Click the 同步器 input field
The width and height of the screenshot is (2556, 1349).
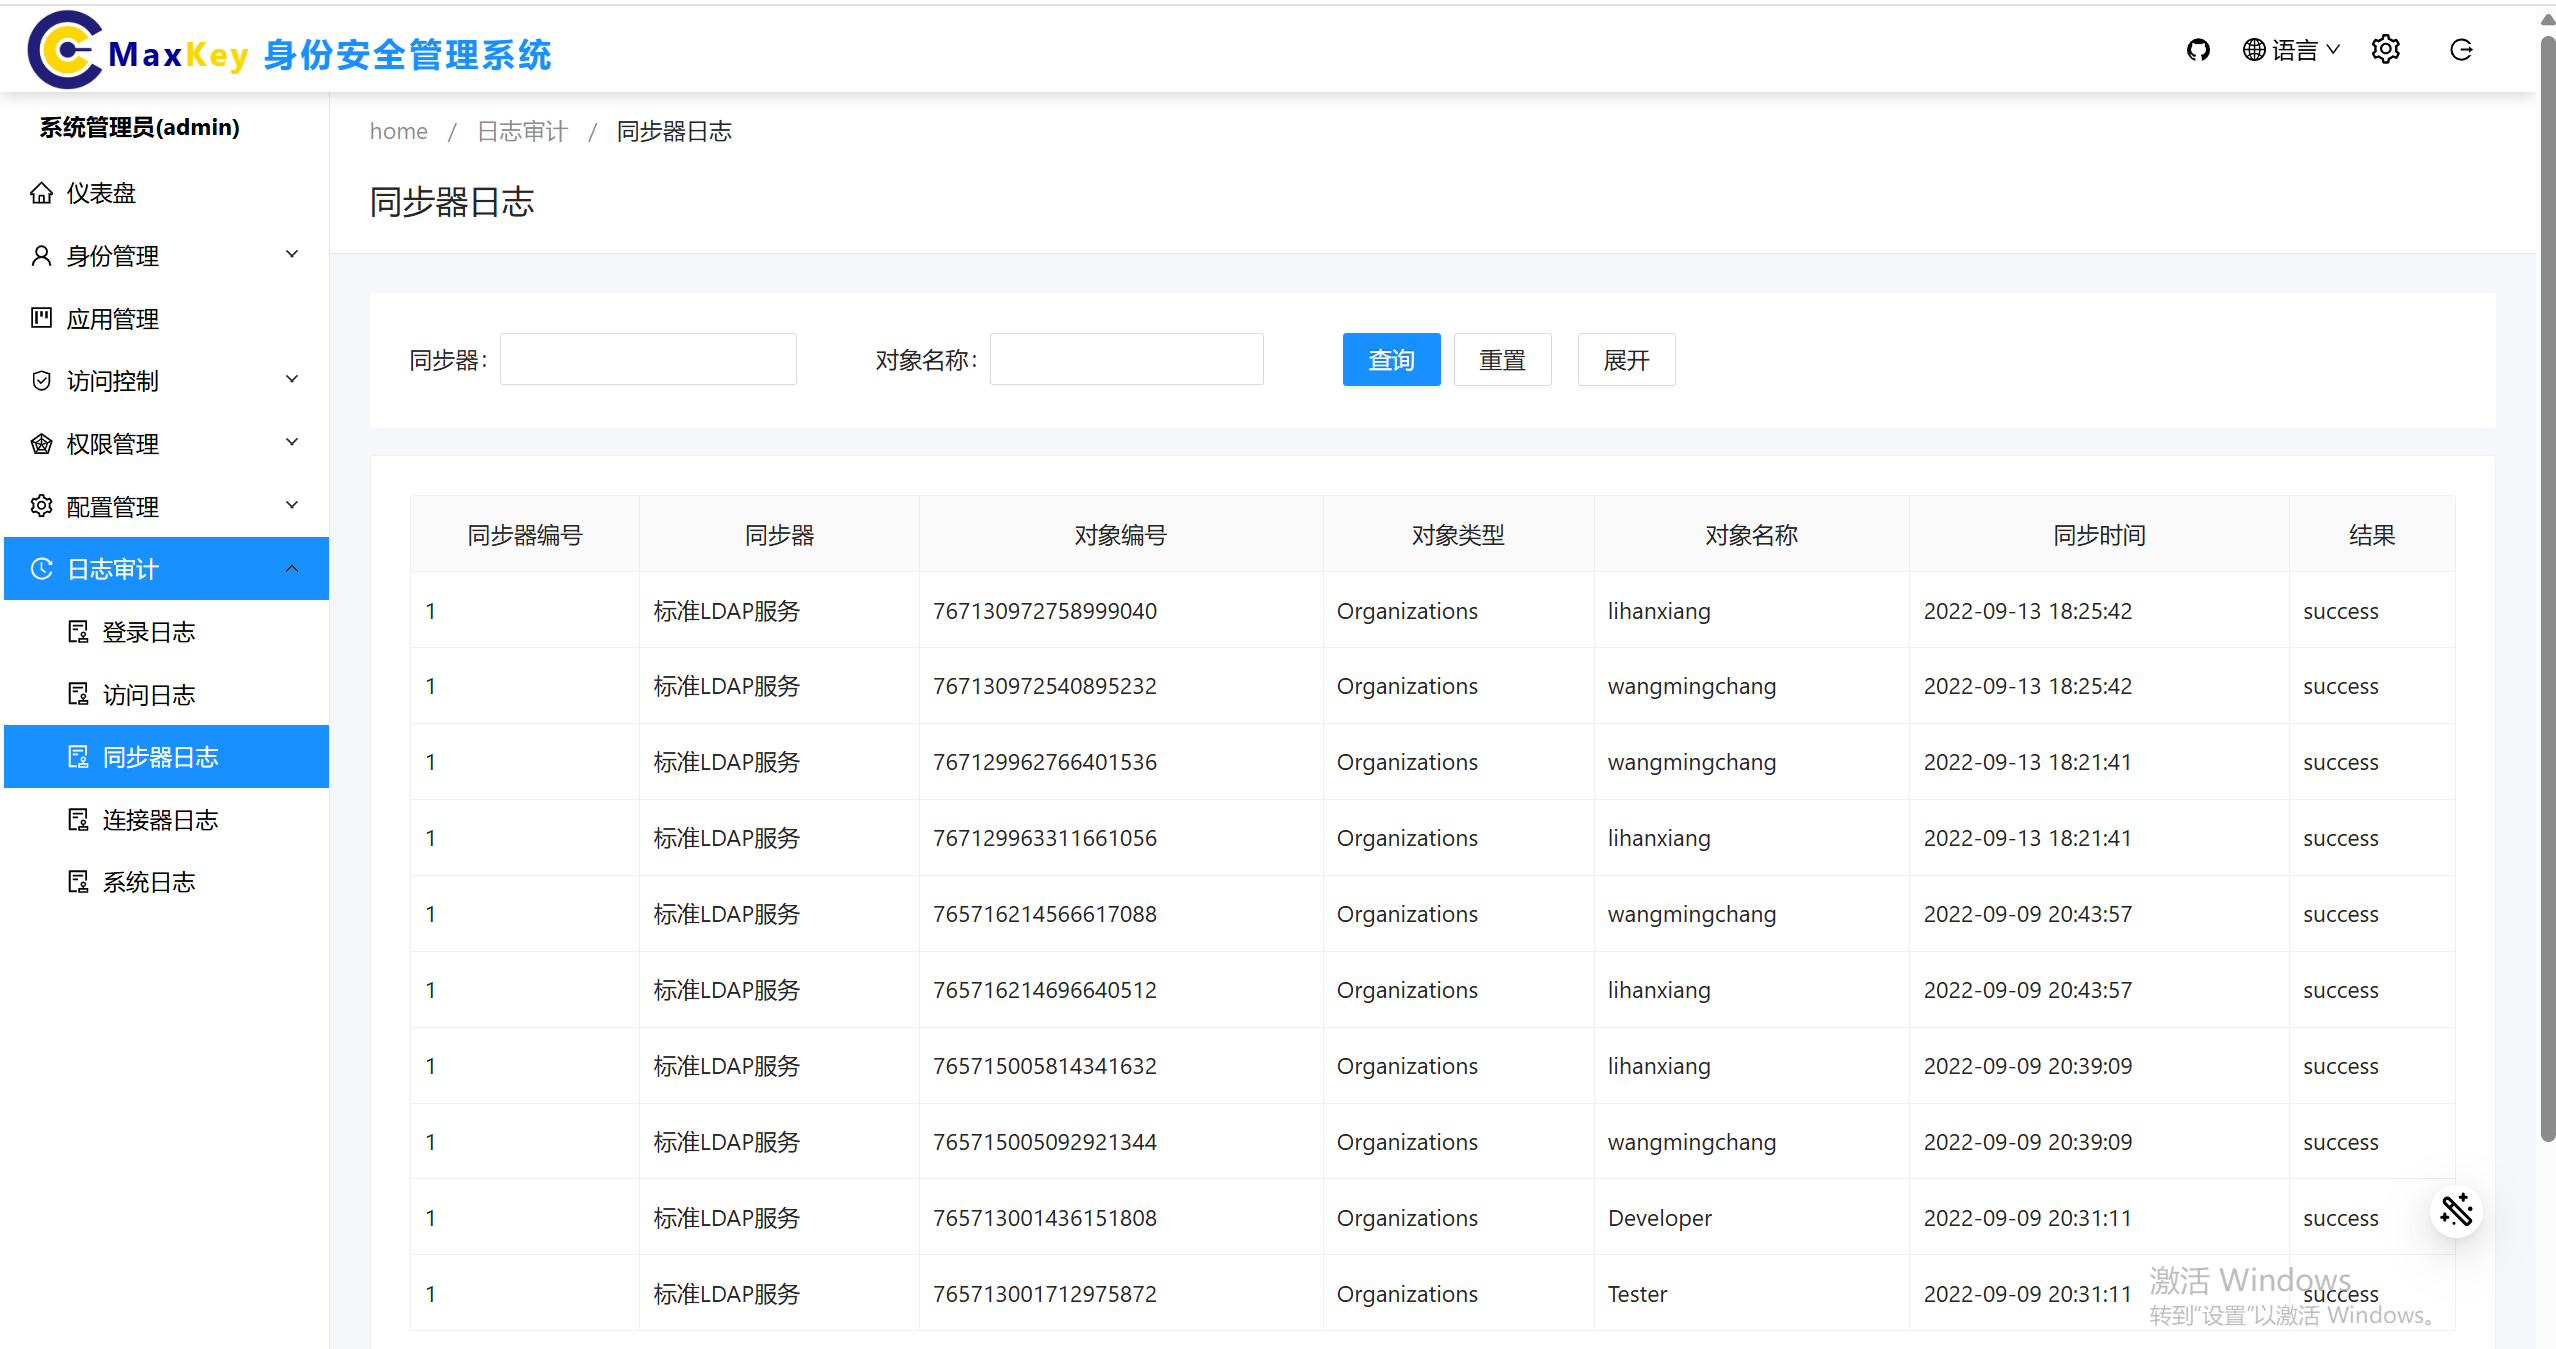(648, 360)
